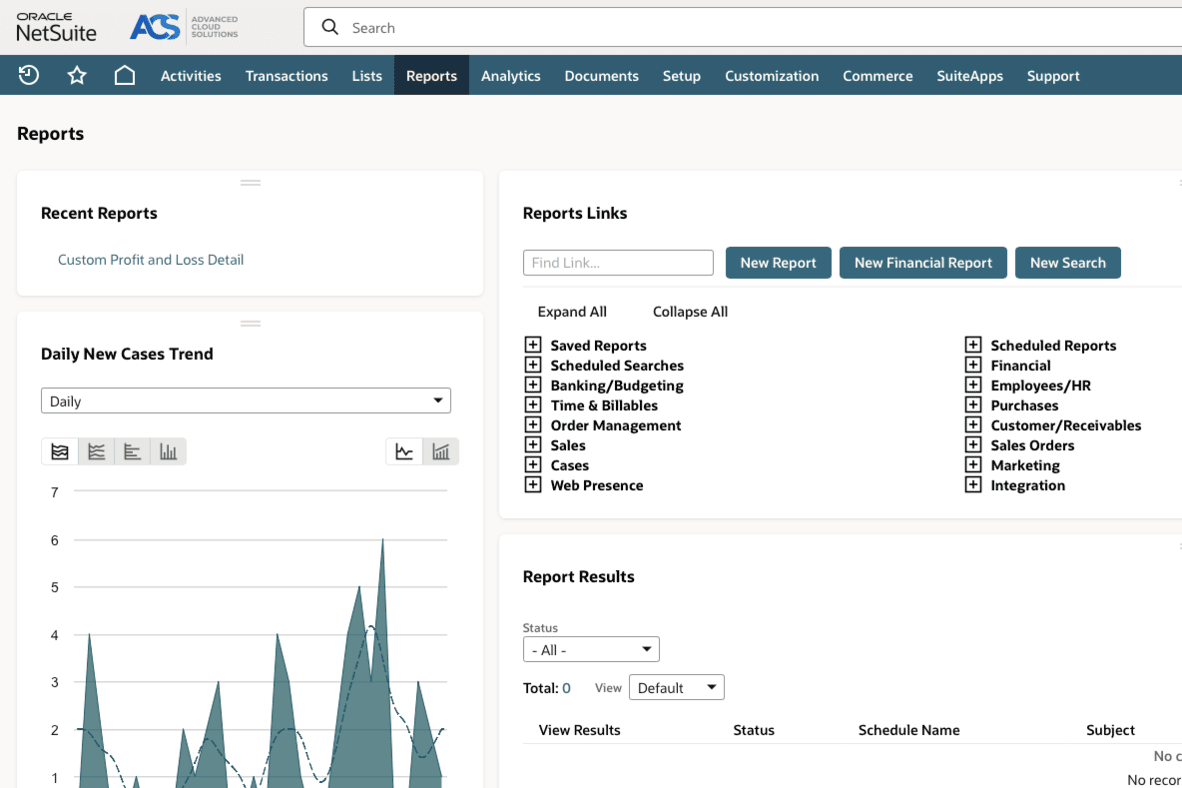Go to the Home icon

(x=124, y=75)
